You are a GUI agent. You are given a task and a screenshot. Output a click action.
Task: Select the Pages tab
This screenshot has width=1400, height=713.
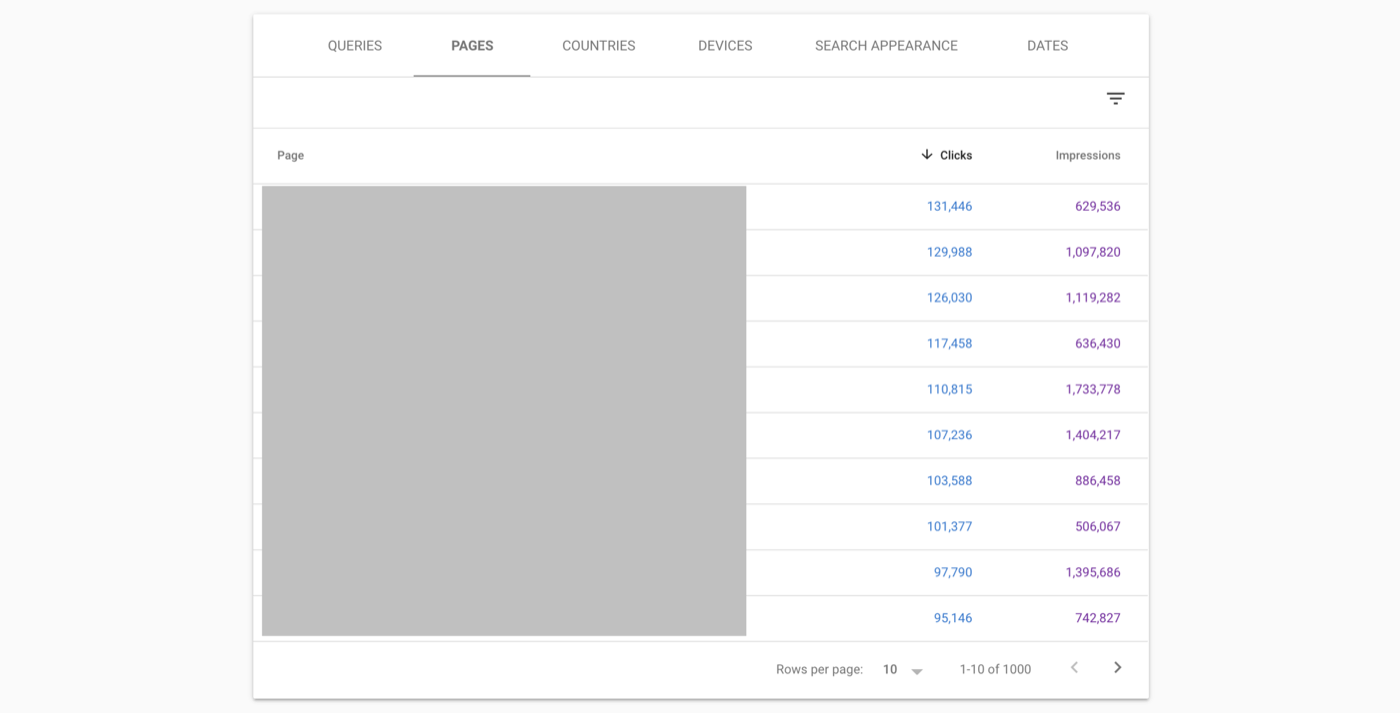click(472, 46)
